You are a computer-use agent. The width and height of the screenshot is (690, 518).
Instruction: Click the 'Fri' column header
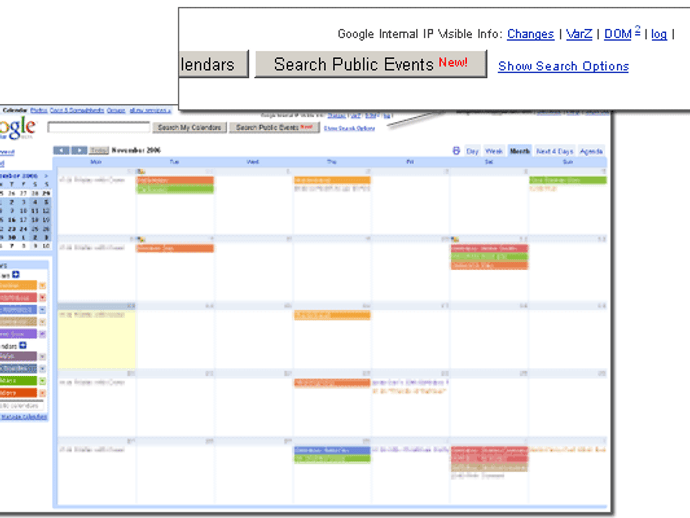click(410, 162)
